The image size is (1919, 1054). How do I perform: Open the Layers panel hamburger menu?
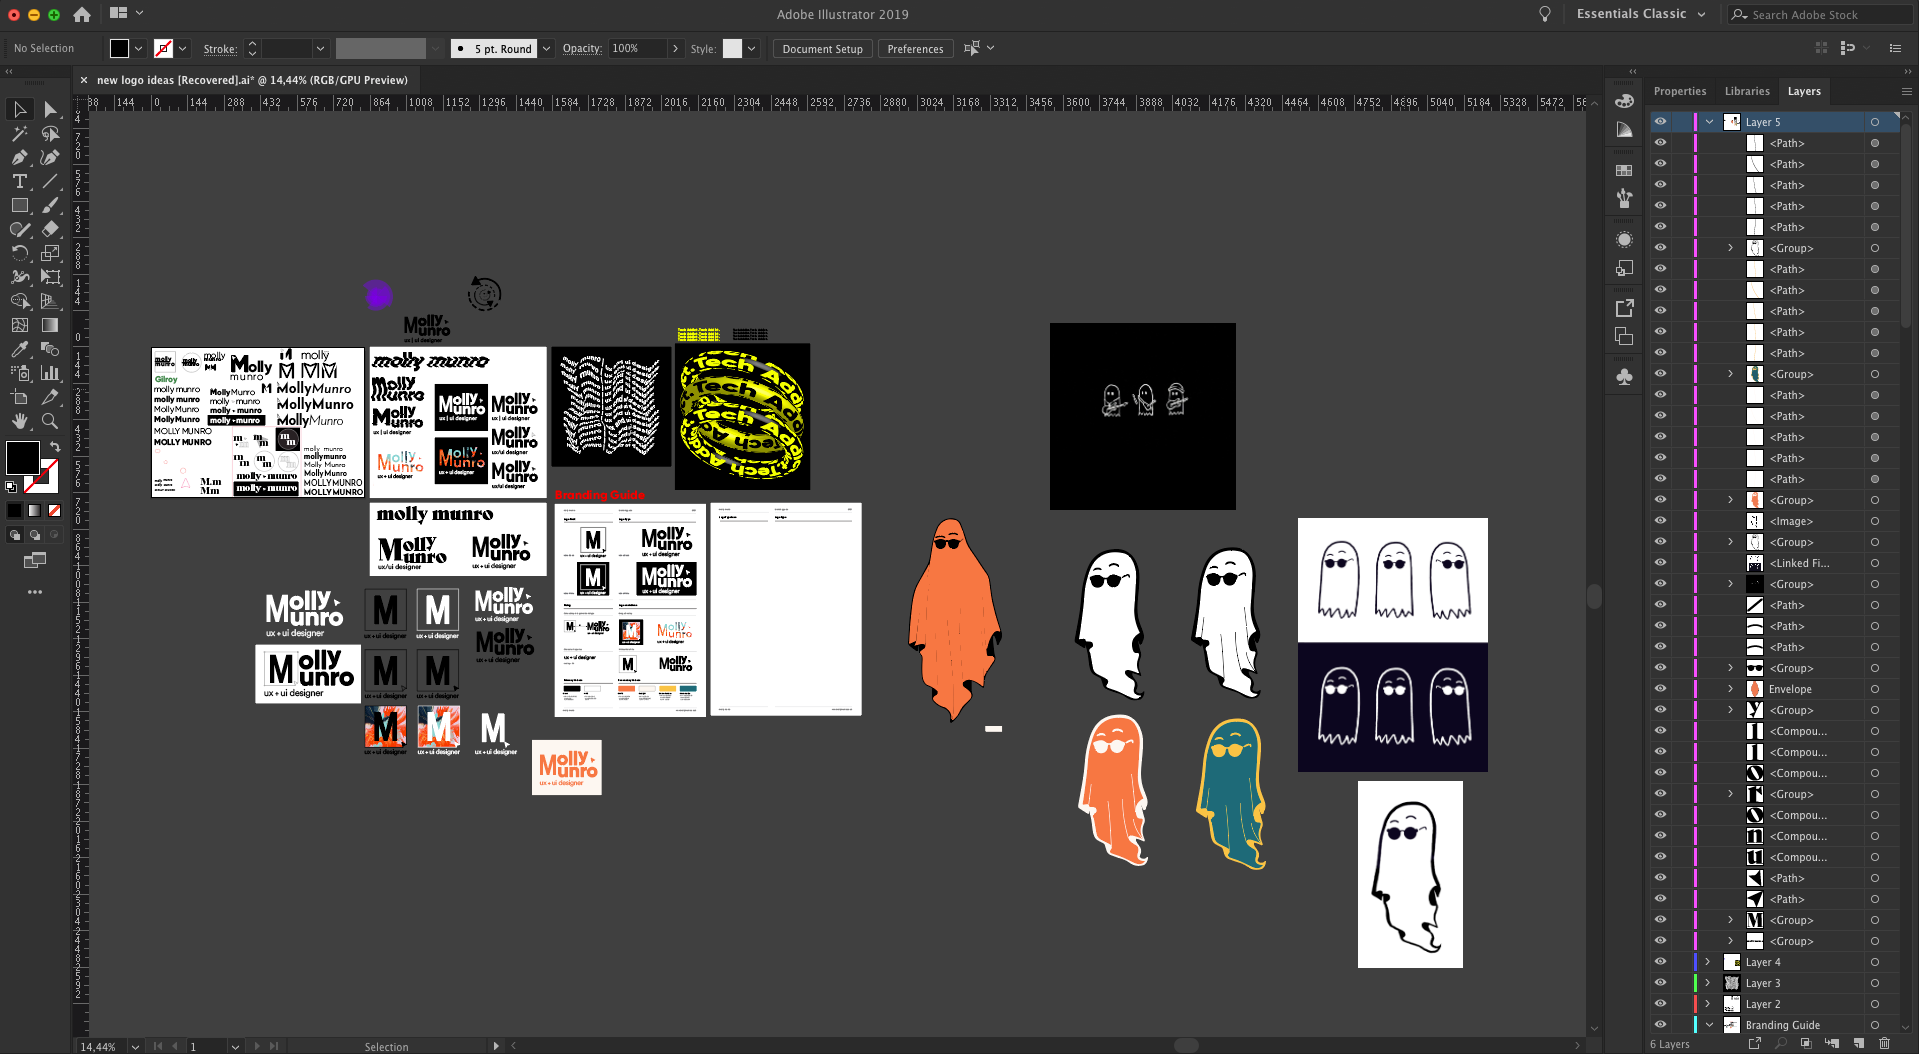click(1907, 91)
